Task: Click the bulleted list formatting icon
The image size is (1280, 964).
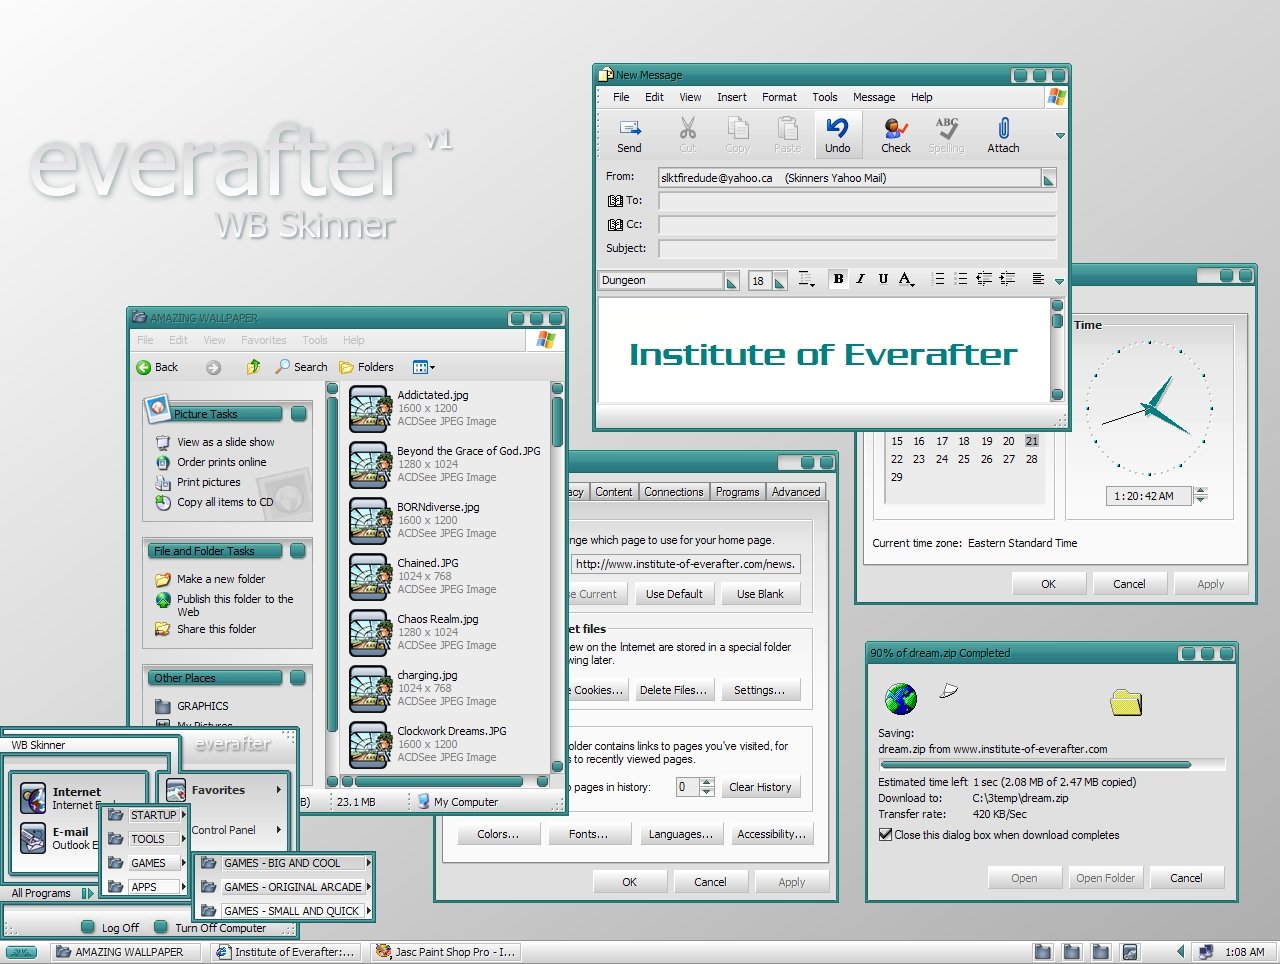Action: click(961, 279)
